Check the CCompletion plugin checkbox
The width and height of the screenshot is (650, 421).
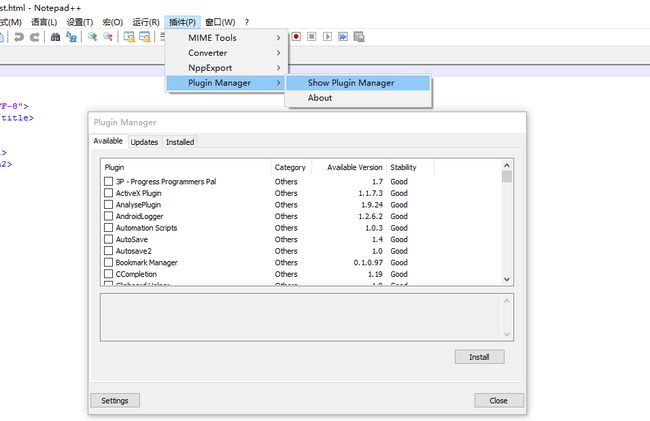pos(108,274)
